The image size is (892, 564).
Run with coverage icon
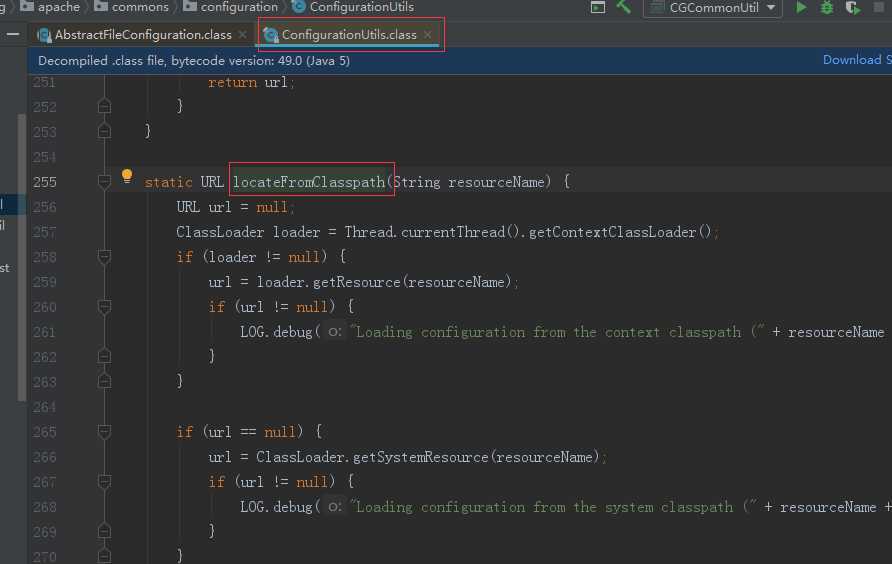point(853,7)
